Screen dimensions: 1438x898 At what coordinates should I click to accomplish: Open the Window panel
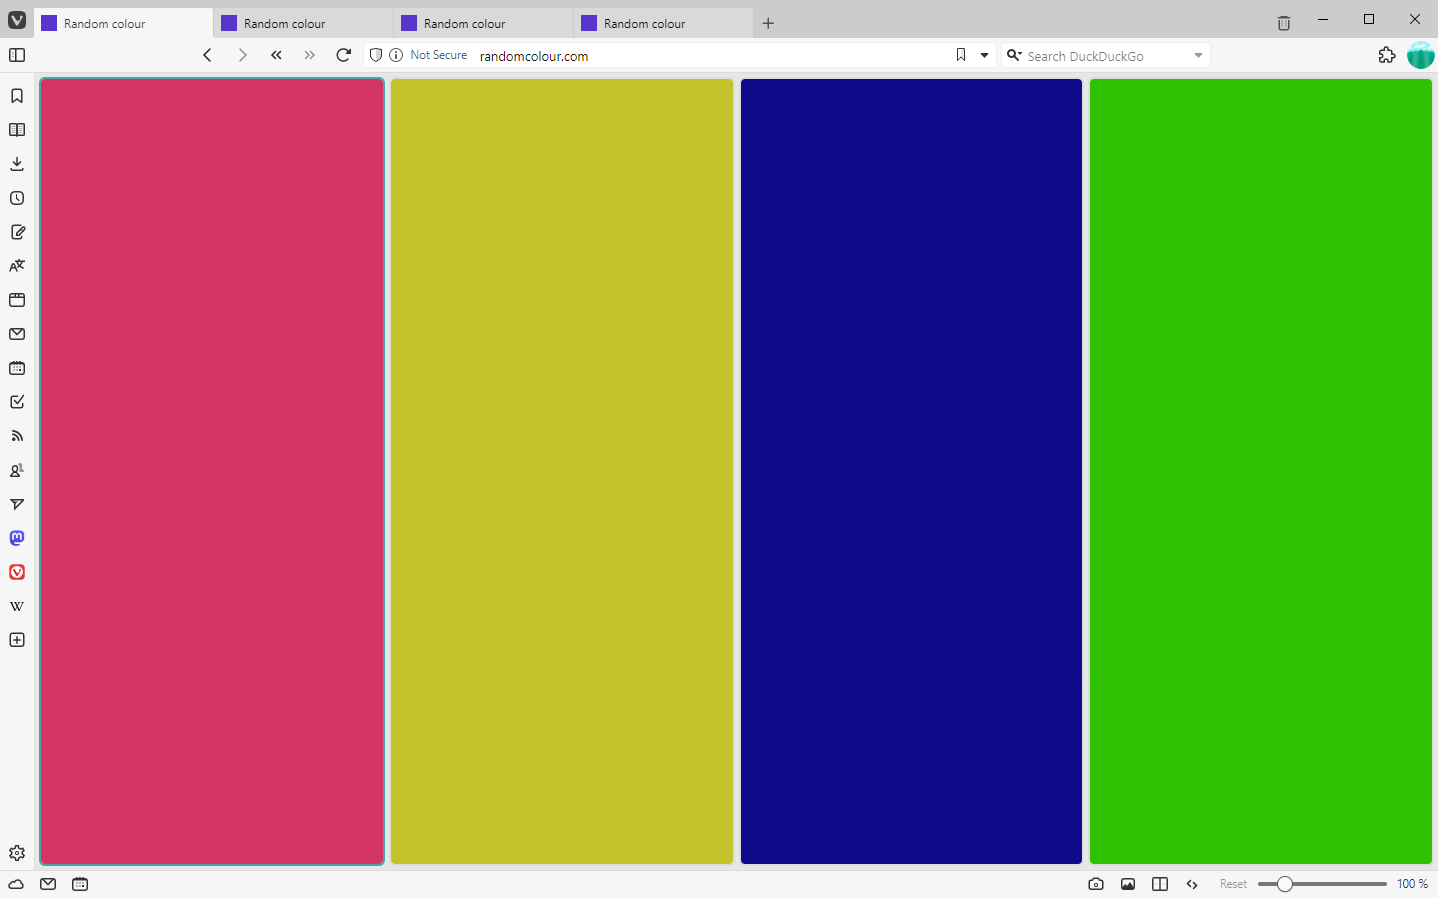pos(17,300)
